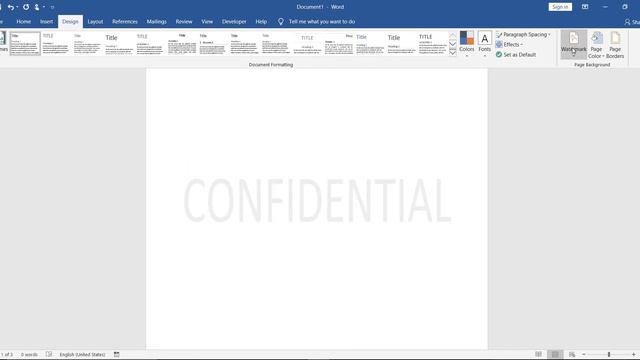The height and width of the screenshot is (360, 640).
Task: Switch to Print Layout view
Action: pyautogui.click(x=555, y=354)
